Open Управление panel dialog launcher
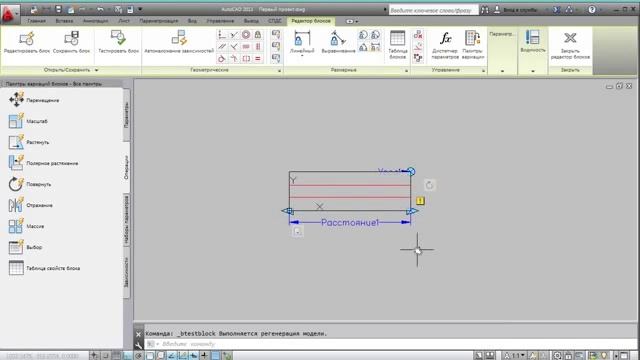Viewport: 640px width, 360px height. click(x=484, y=71)
